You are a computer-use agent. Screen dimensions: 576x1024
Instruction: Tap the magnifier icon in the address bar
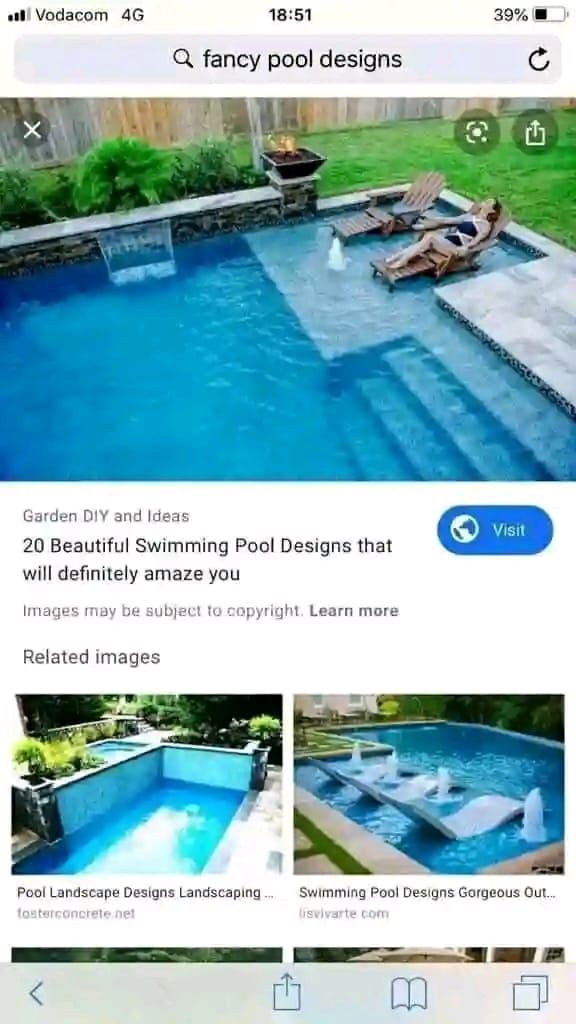click(183, 59)
